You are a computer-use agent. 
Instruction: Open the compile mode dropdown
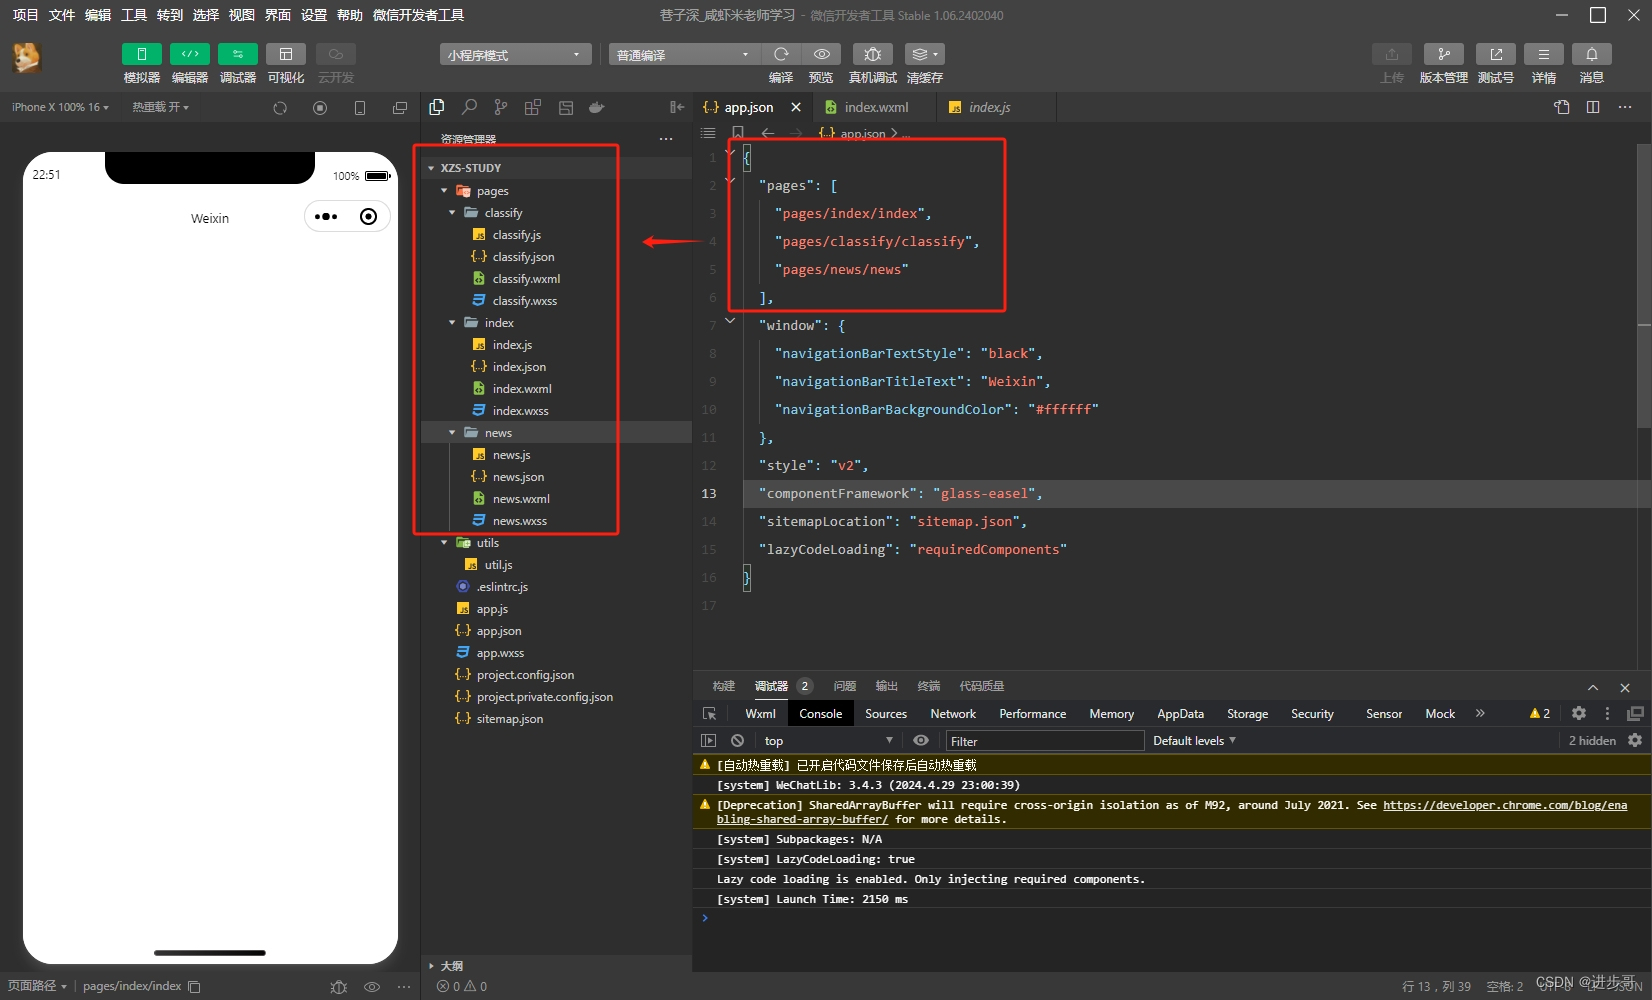pos(684,54)
